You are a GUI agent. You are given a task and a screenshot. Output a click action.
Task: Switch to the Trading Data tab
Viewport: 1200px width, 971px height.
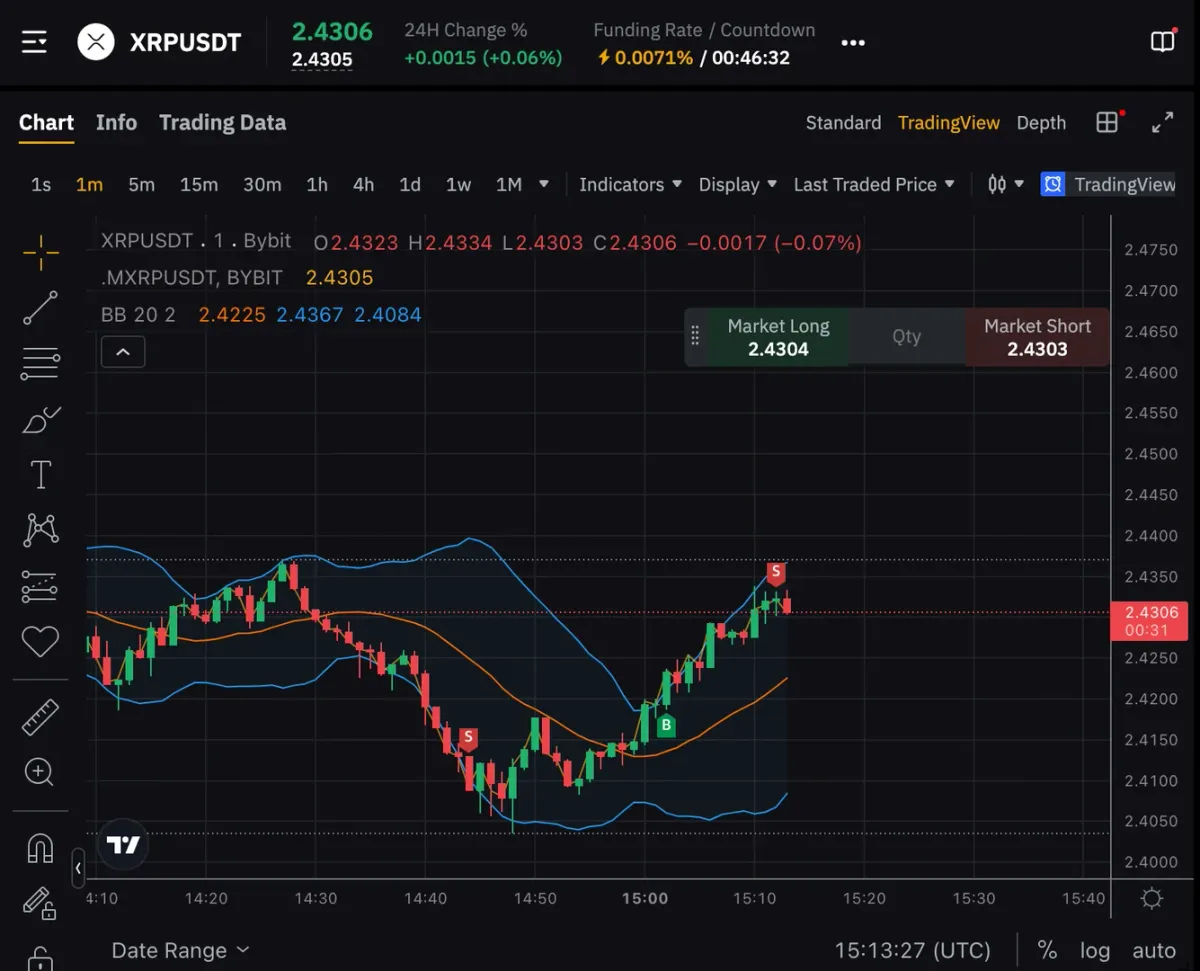click(x=222, y=123)
